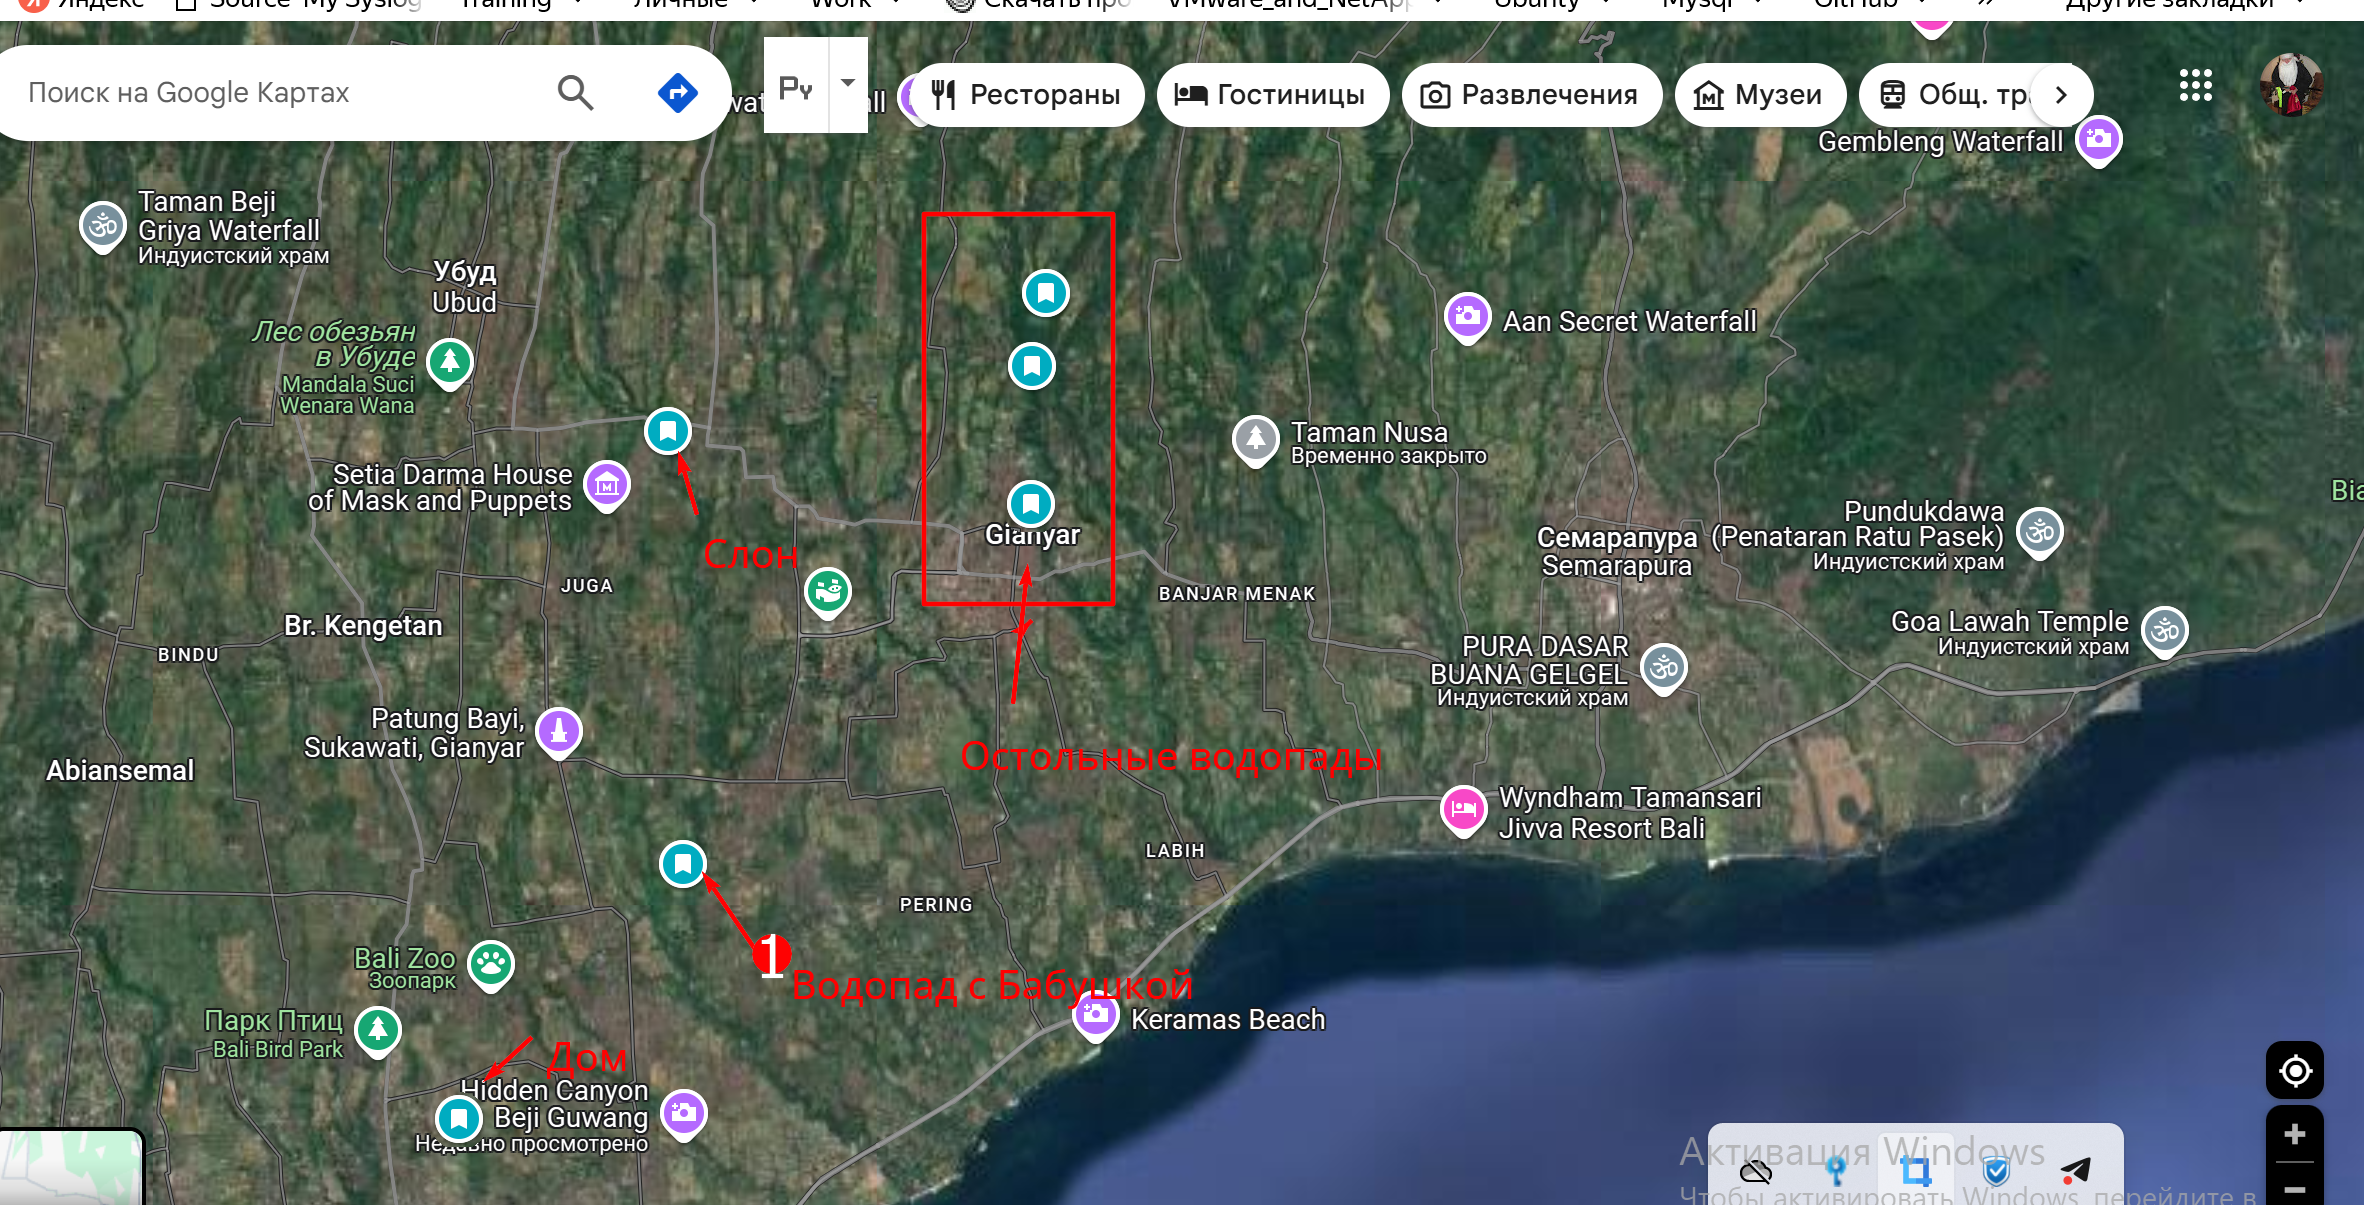Image resolution: width=2364 pixels, height=1205 pixels.
Task: Click Wyndham Tamansari hotel pin
Action: coord(1463,808)
